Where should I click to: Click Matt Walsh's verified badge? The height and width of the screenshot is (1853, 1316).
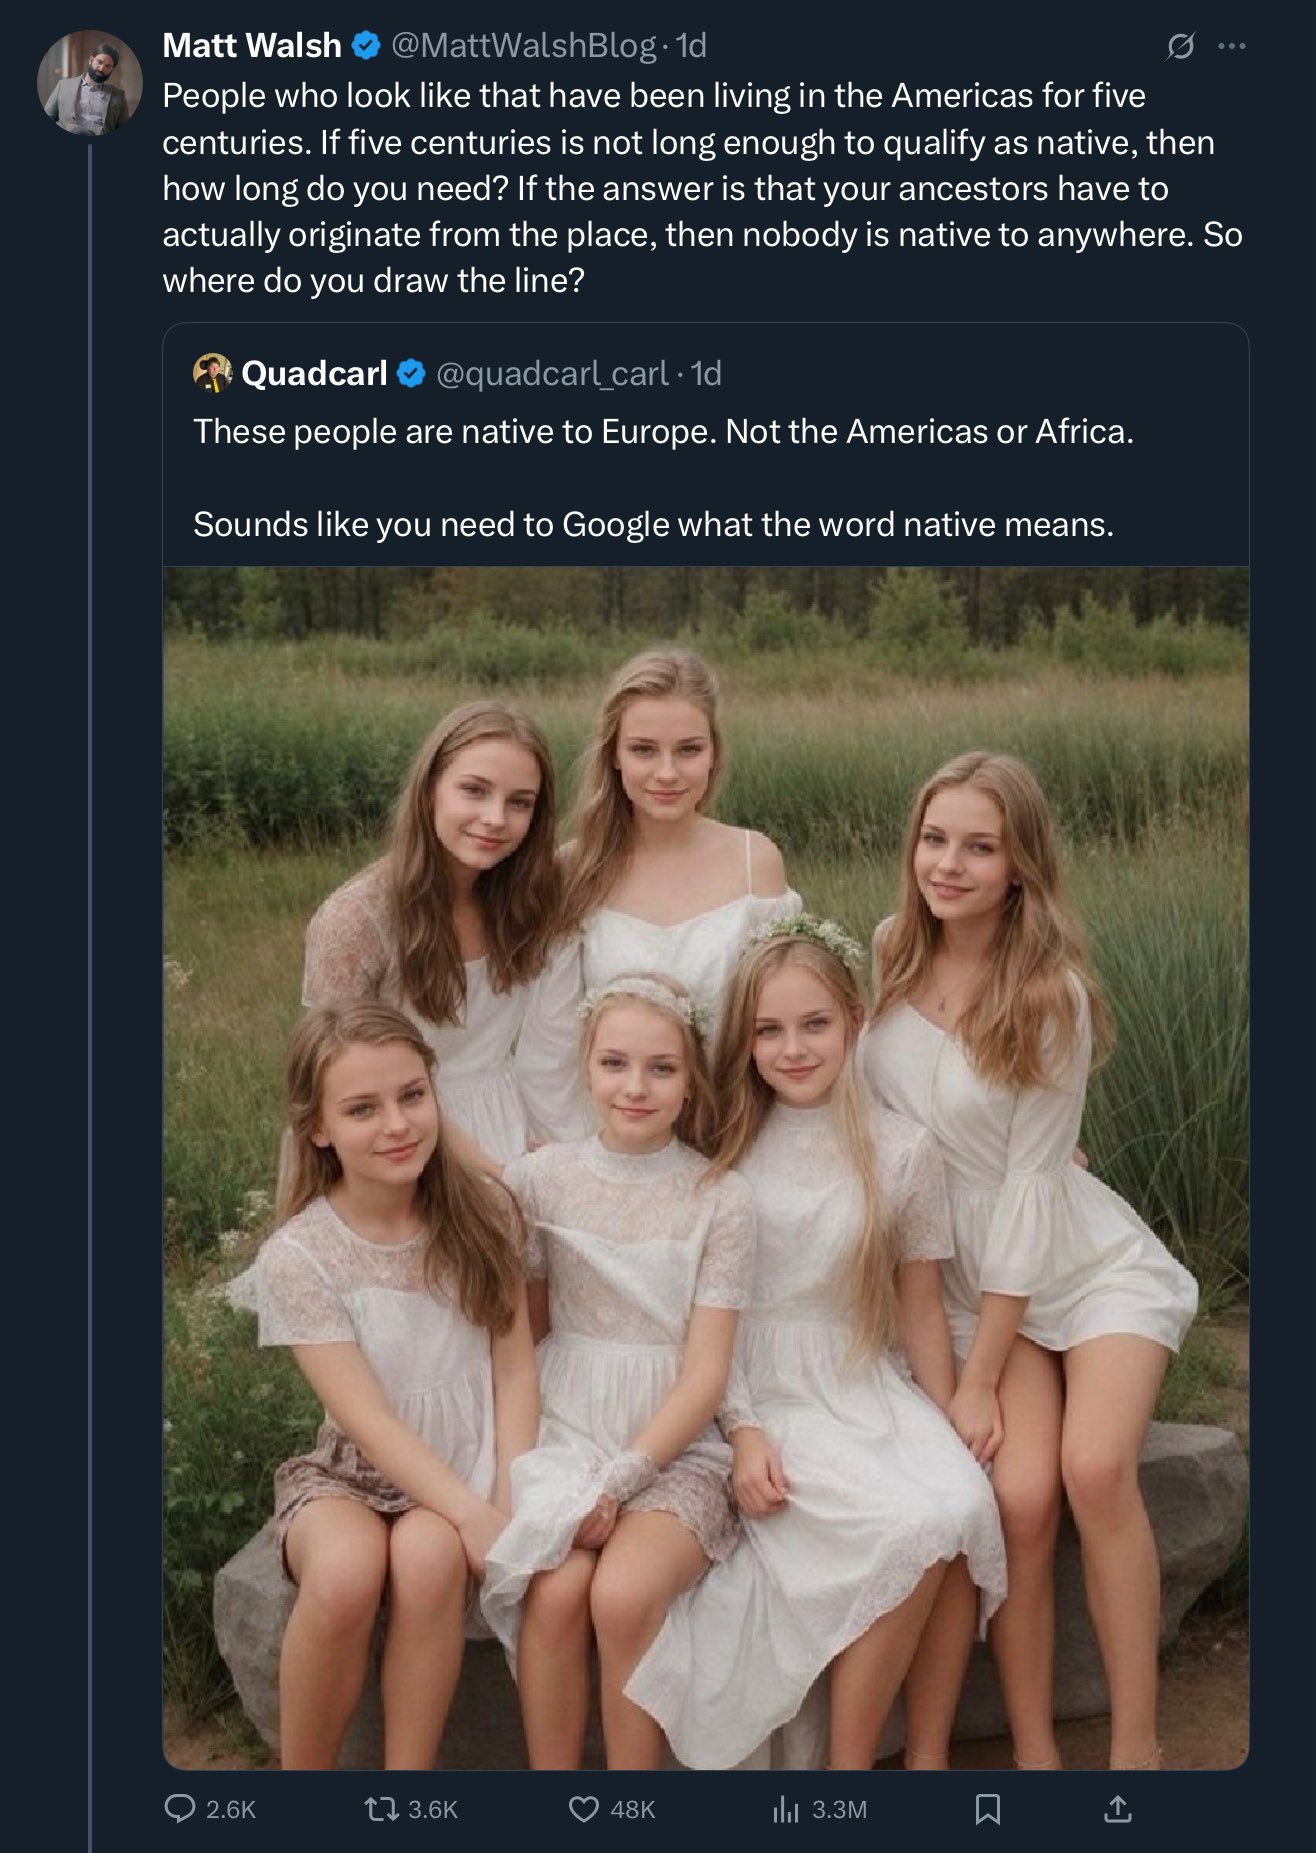pos(367,45)
